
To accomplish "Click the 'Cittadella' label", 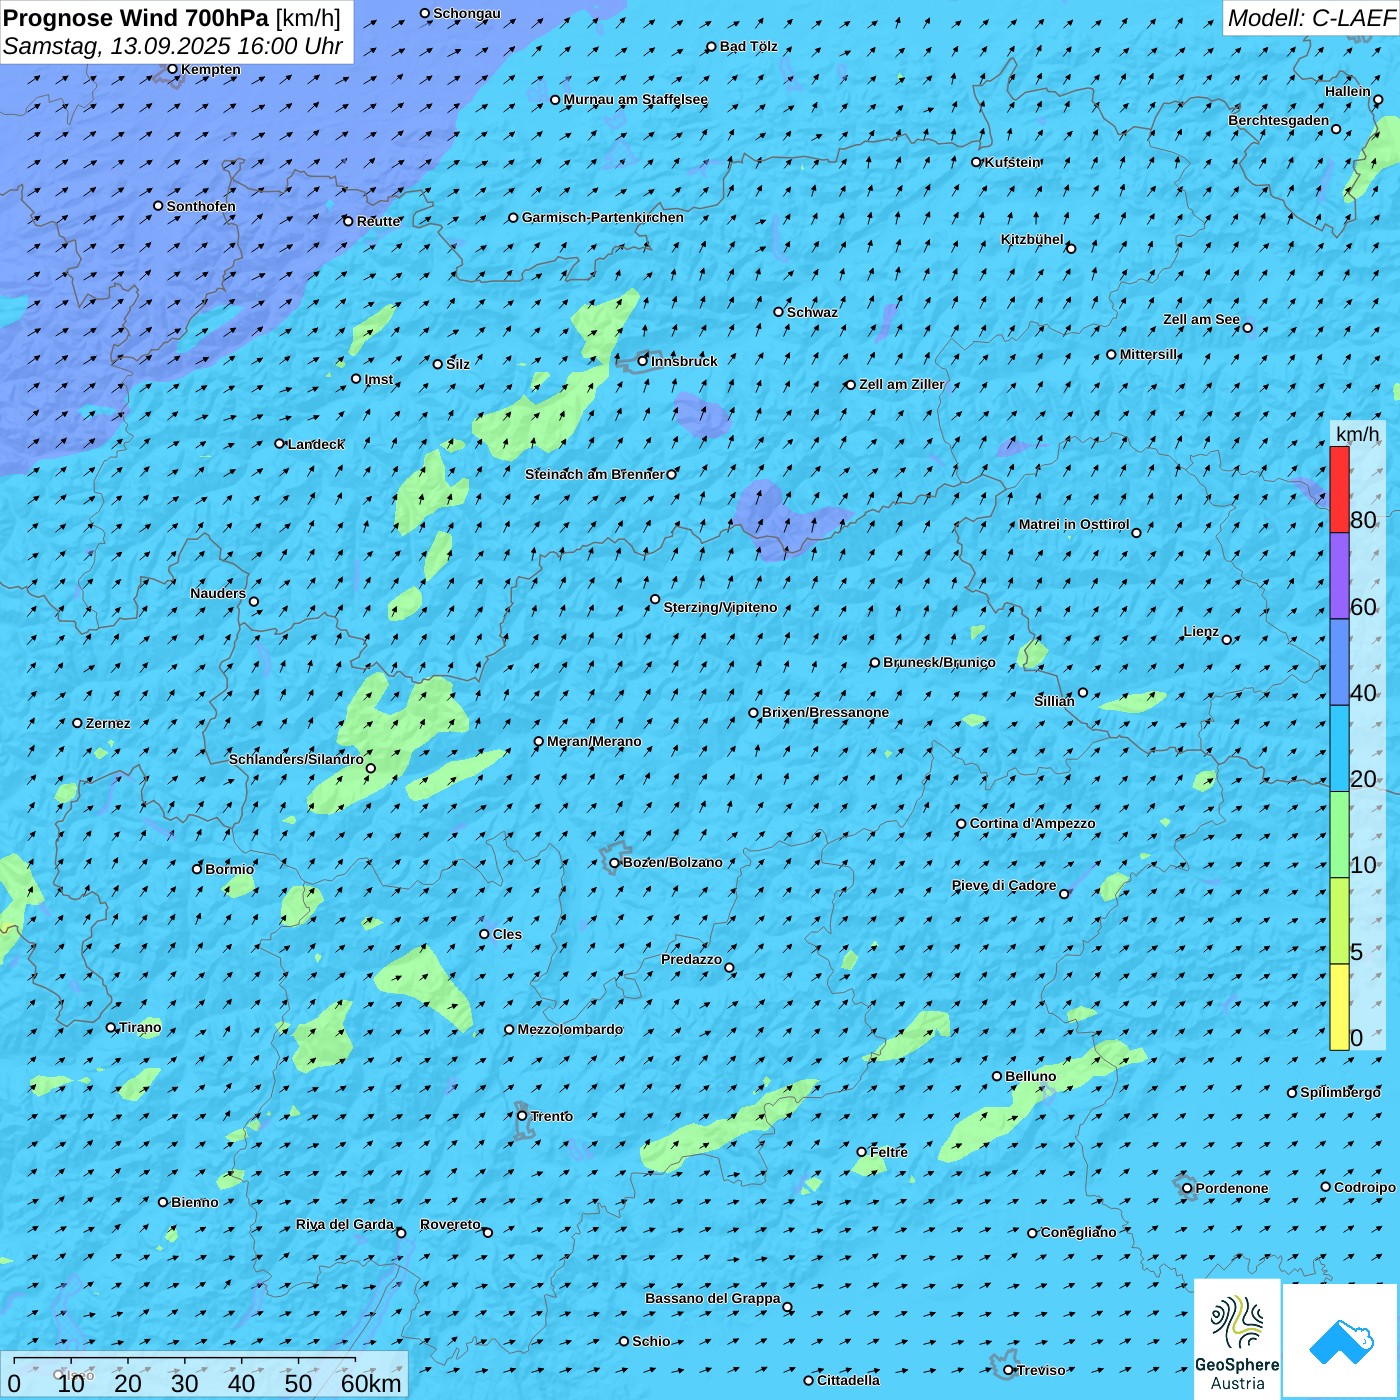I will [849, 1380].
